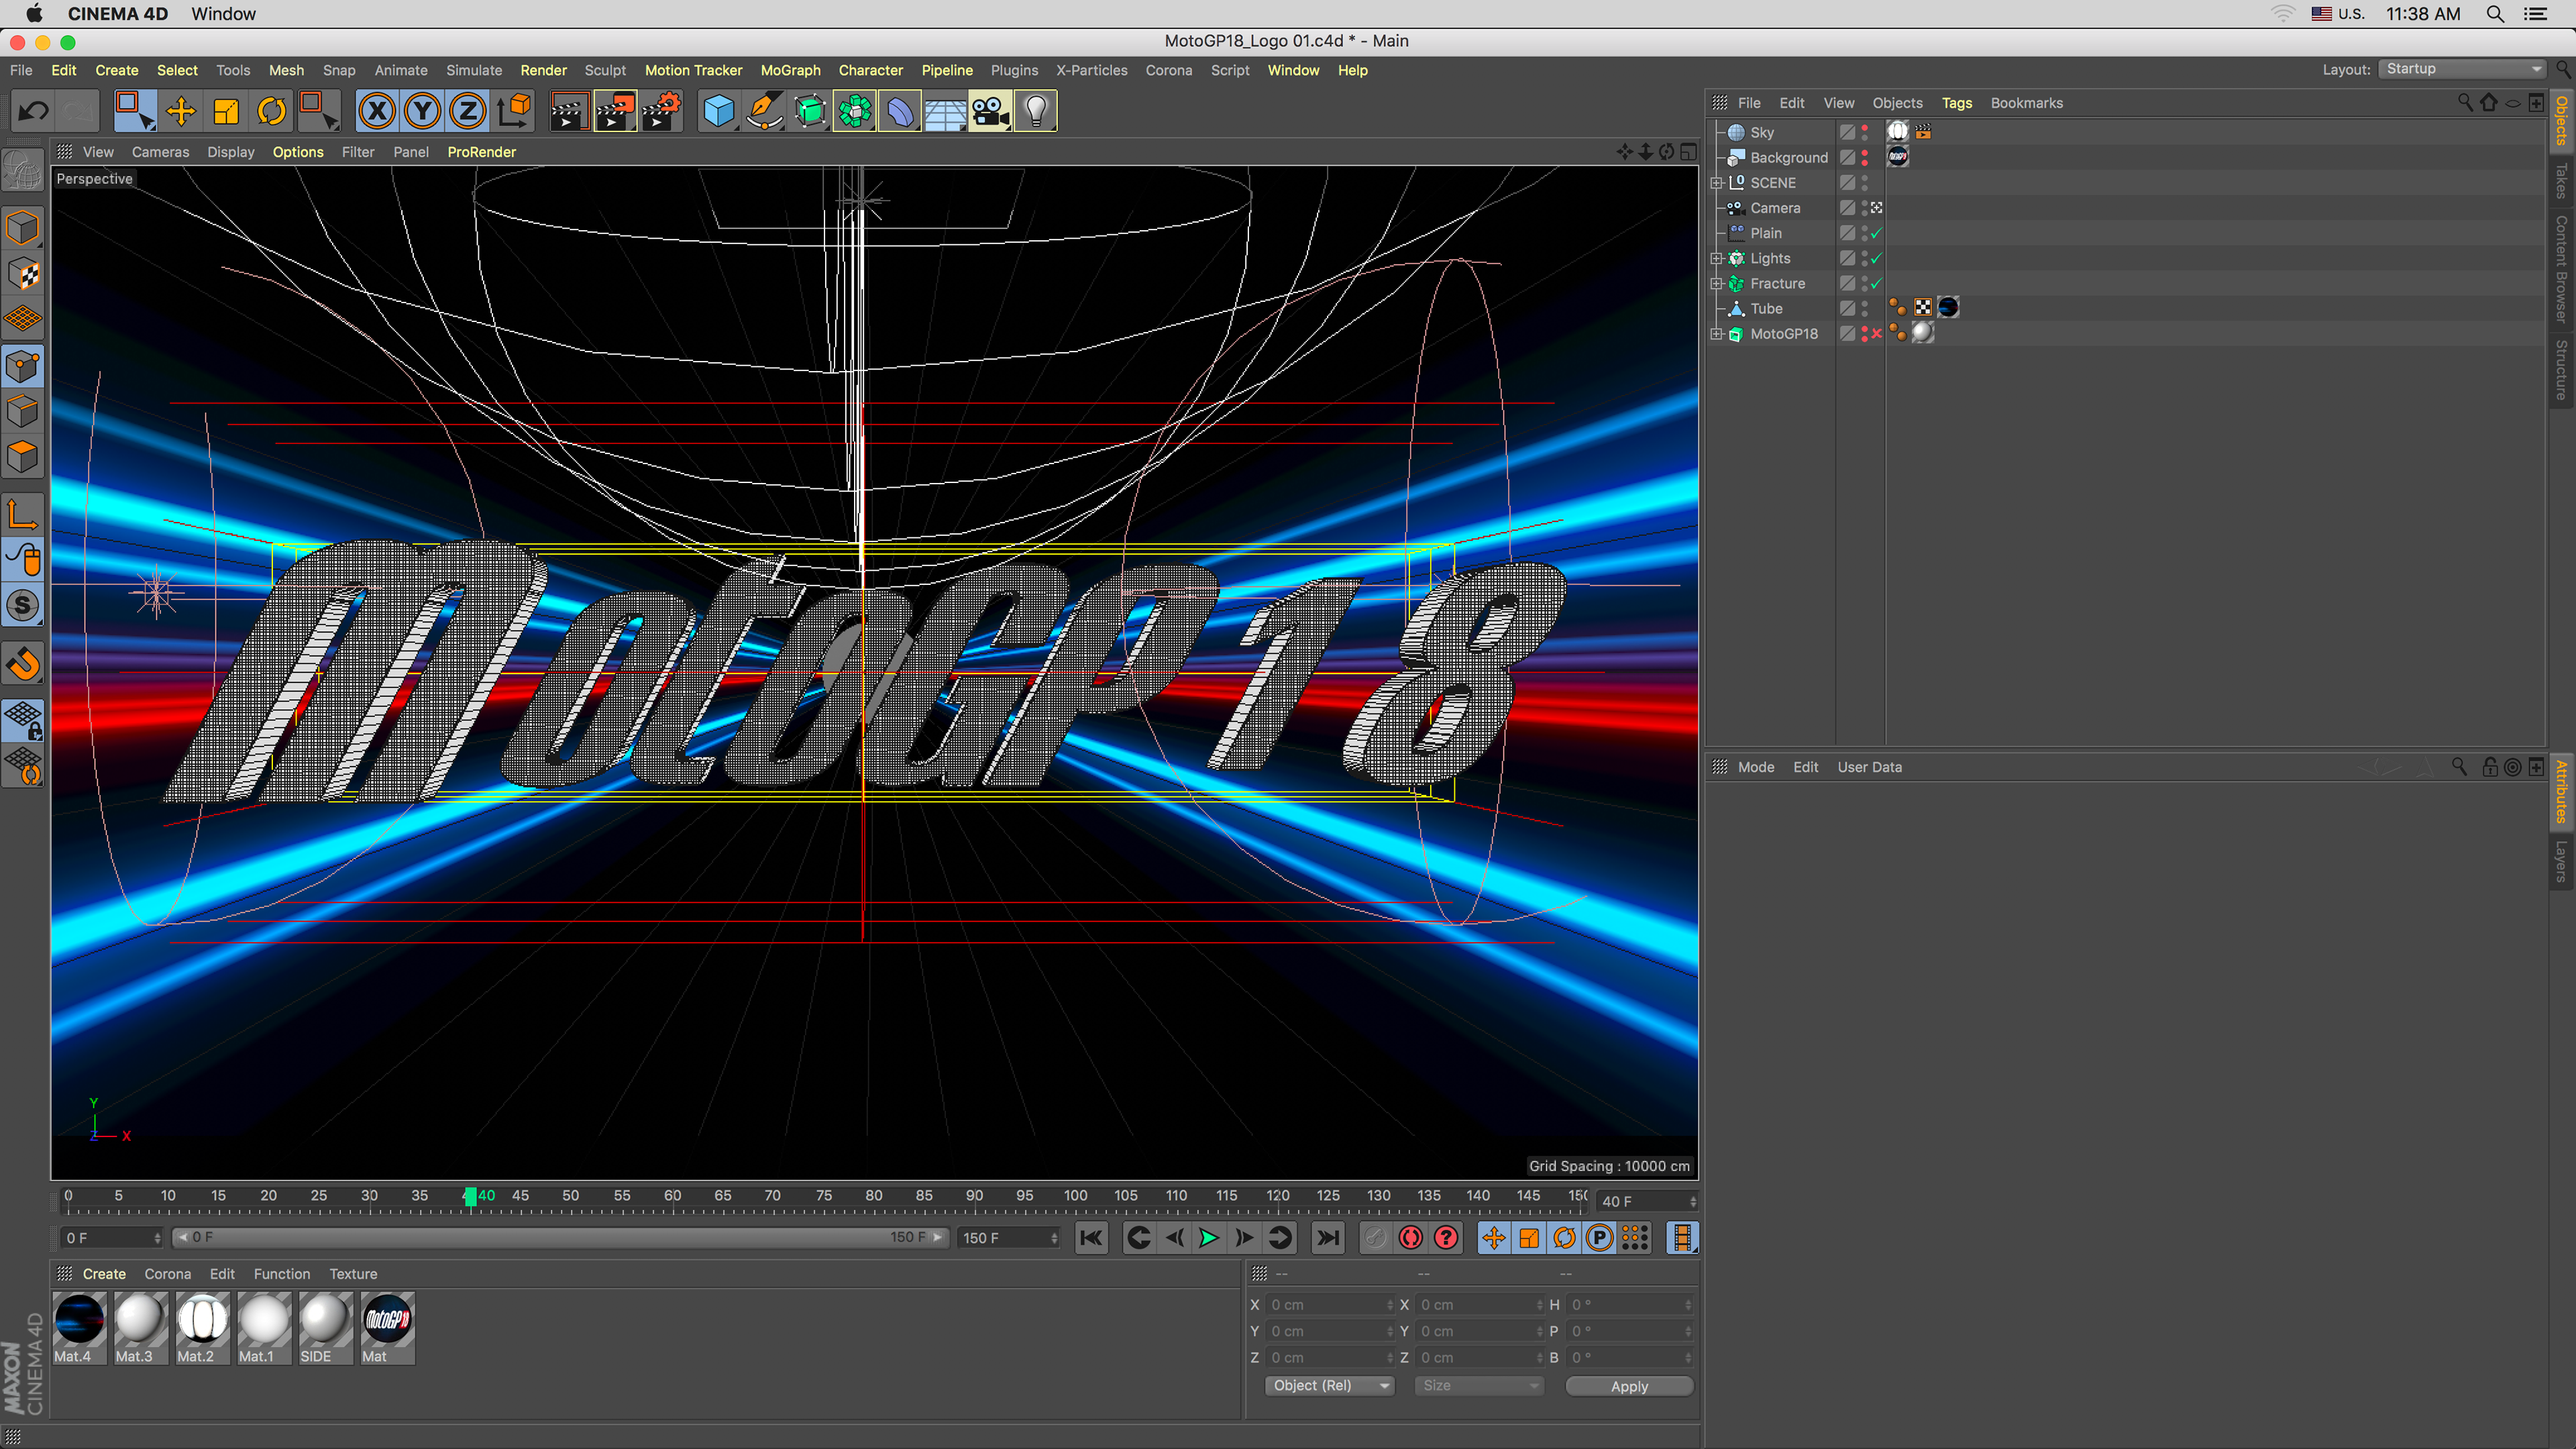Enable the MotoGP18 object via red X
Screen dimensions: 2576x1449
tap(1876, 334)
